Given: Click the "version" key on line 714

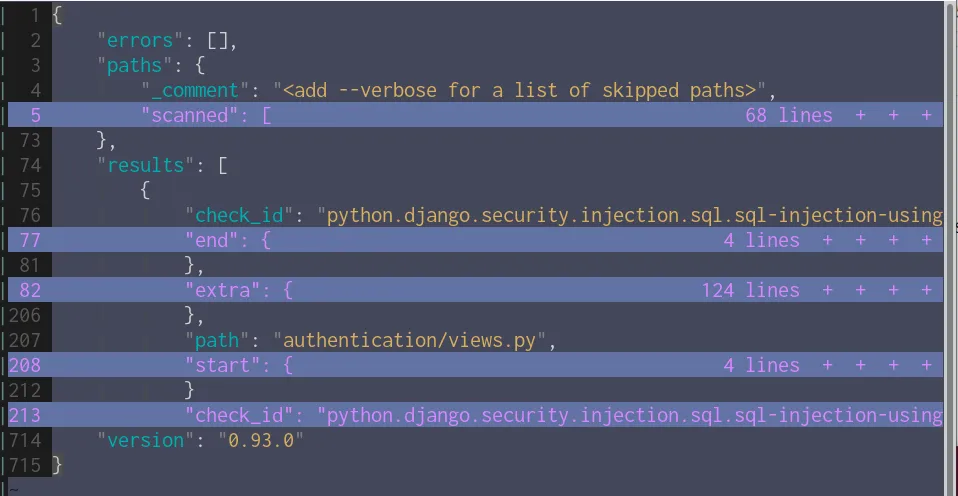Looking at the screenshot, I should point(145,440).
